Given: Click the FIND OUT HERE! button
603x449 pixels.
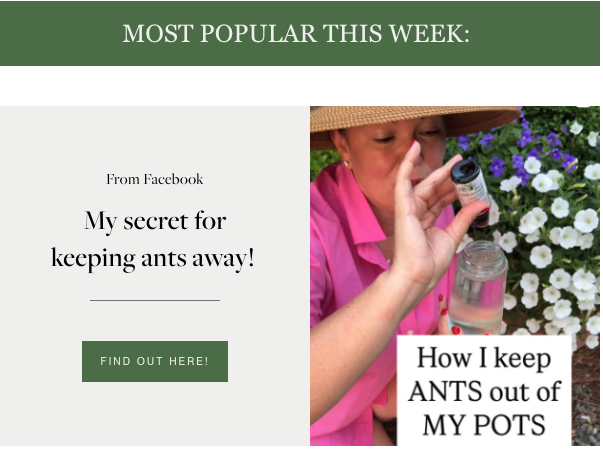Looking at the screenshot, I should [155, 361].
